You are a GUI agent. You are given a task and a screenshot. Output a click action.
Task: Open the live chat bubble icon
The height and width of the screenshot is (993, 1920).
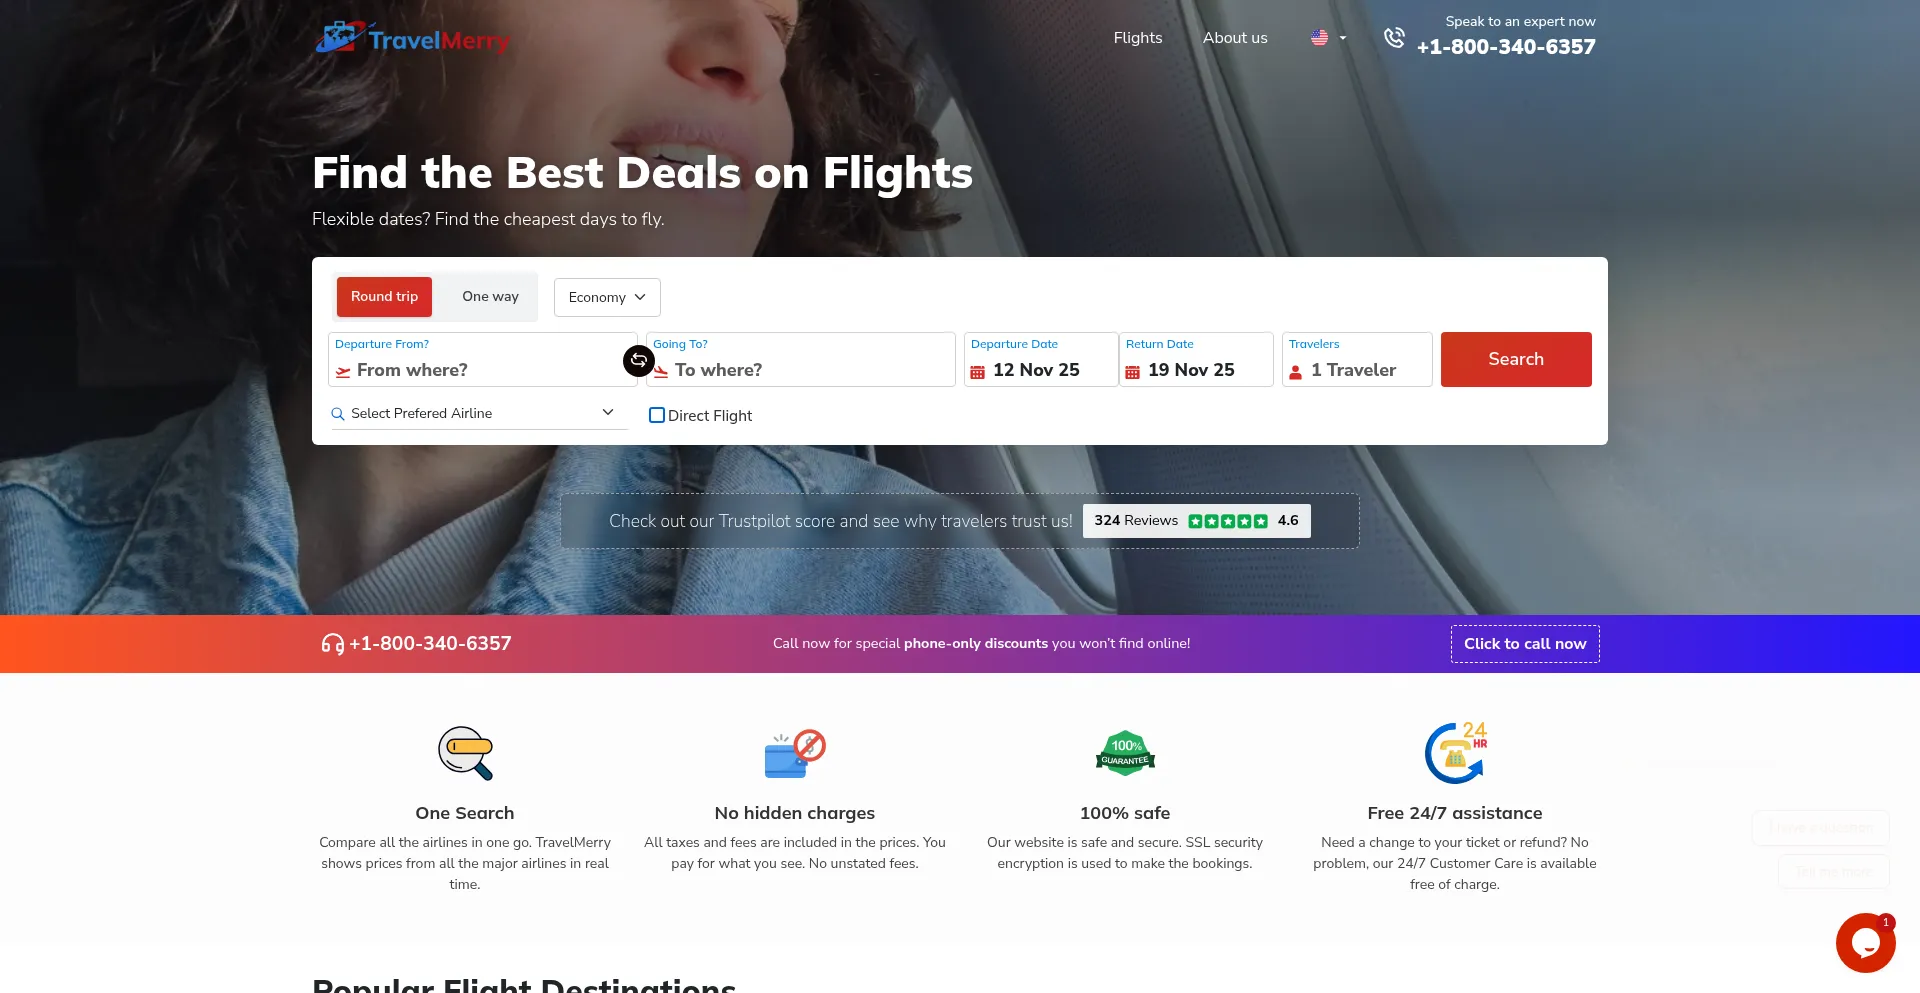(1865, 942)
